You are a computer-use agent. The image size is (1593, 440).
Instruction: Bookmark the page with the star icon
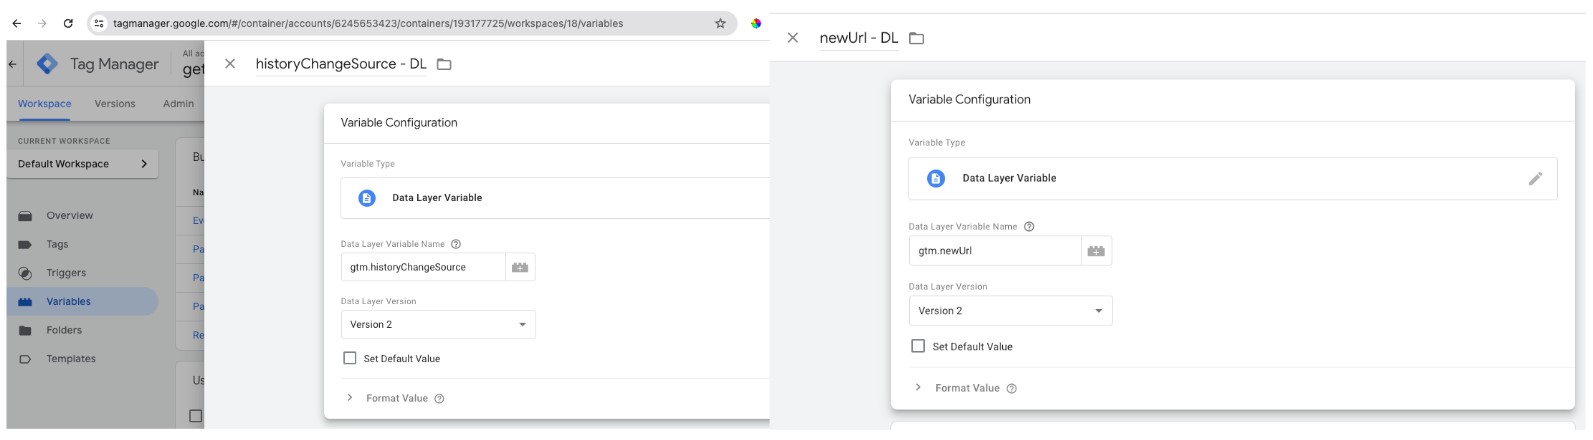(720, 24)
